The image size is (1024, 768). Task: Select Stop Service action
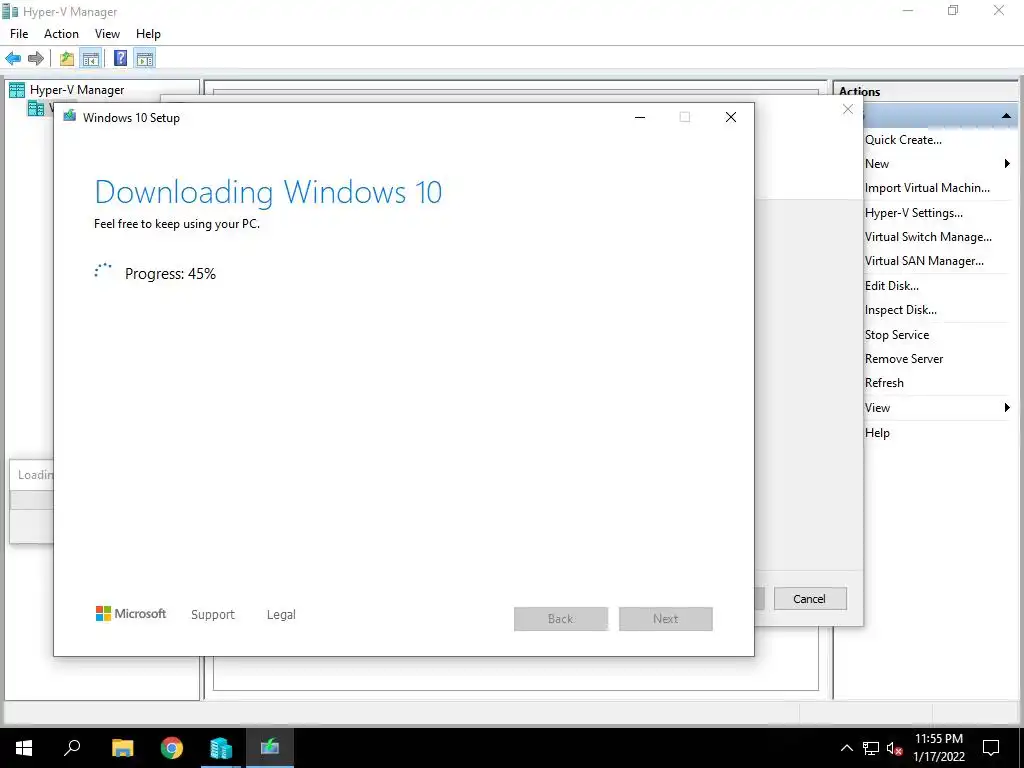click(897, 335)
